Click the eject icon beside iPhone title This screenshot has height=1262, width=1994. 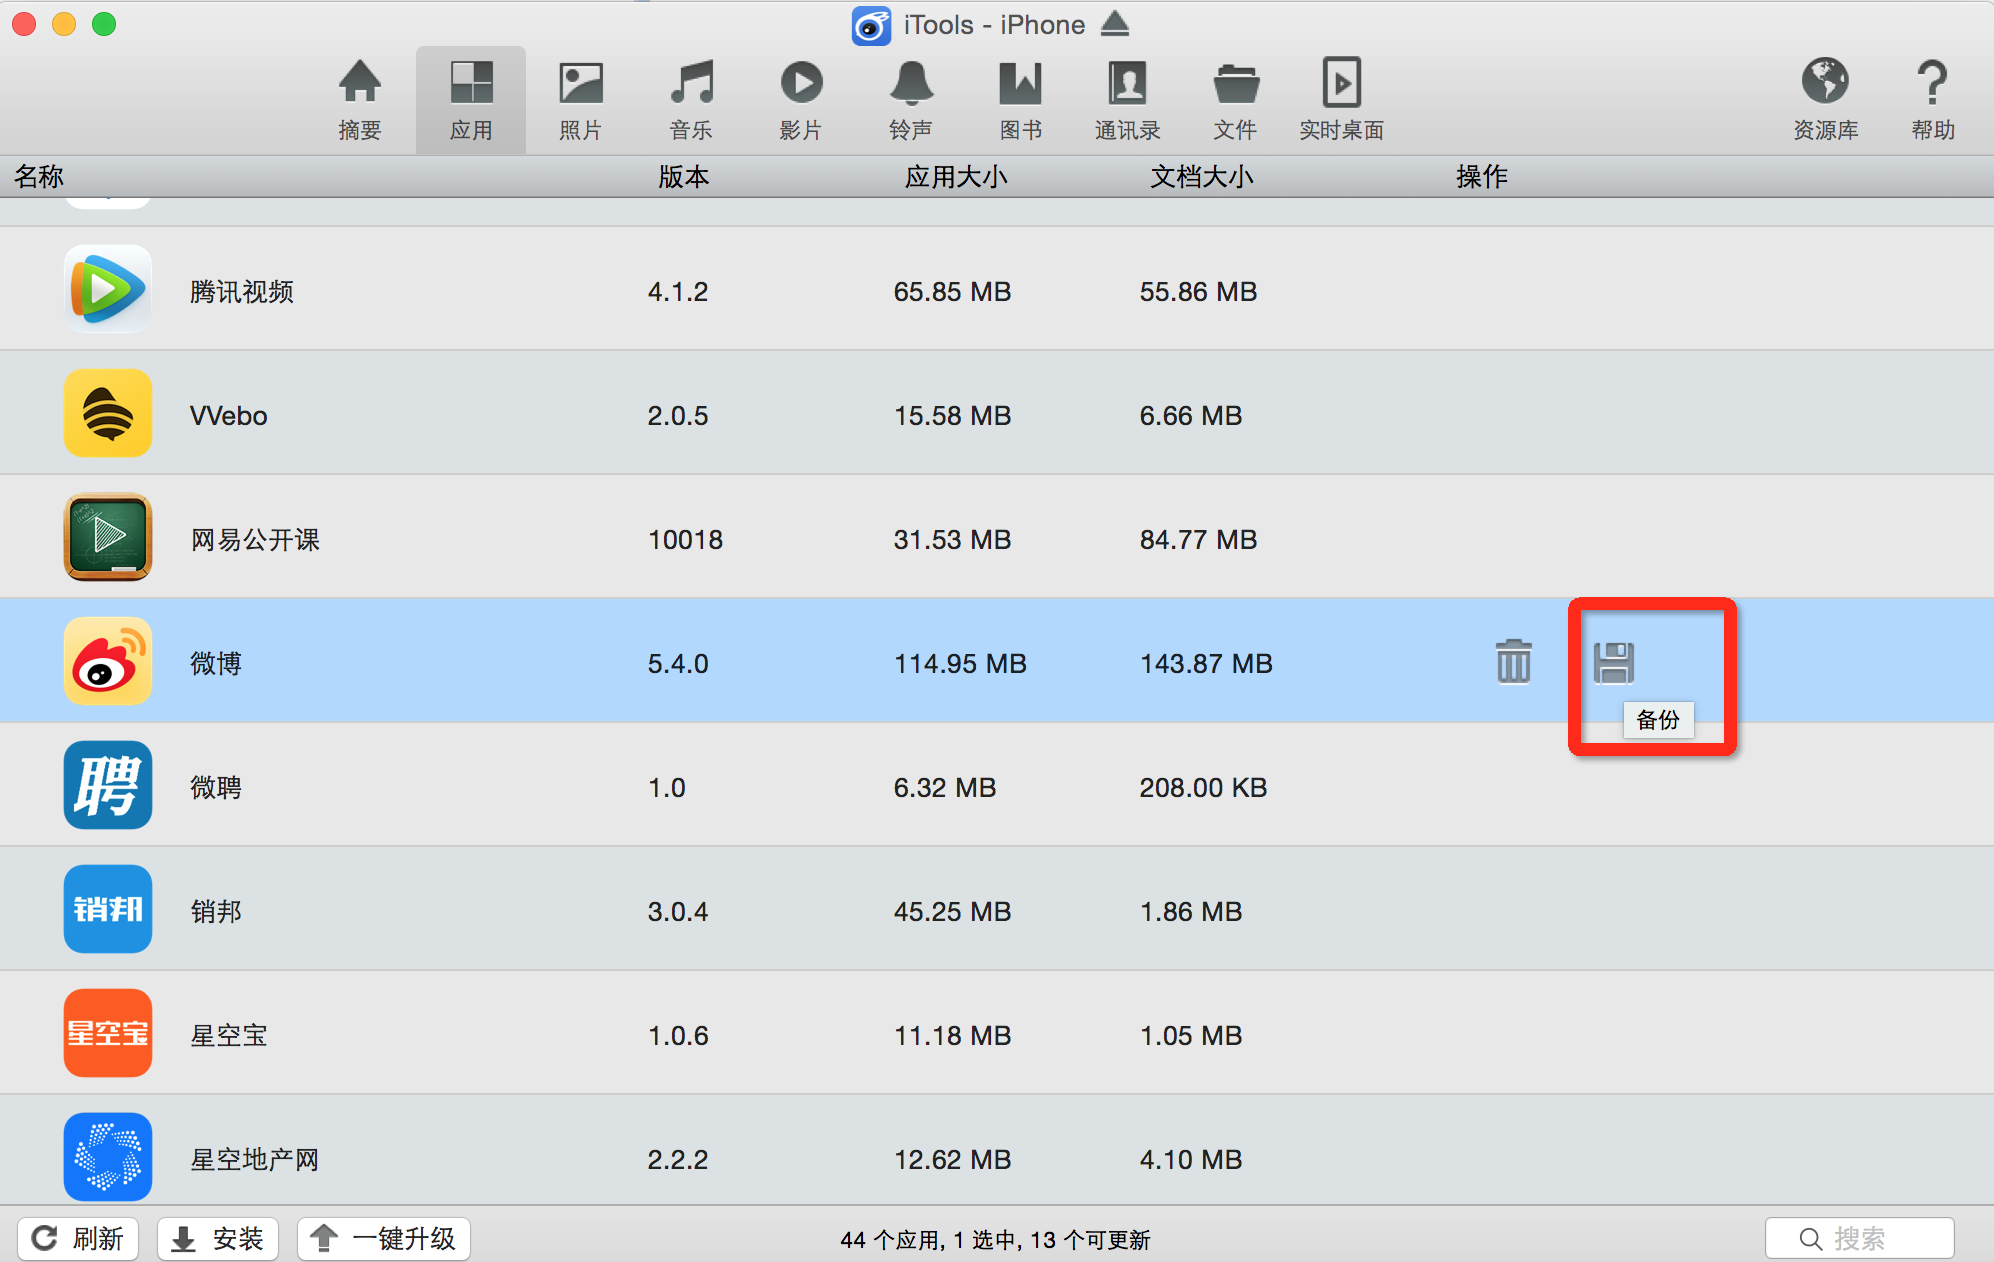pos(1115,24)
